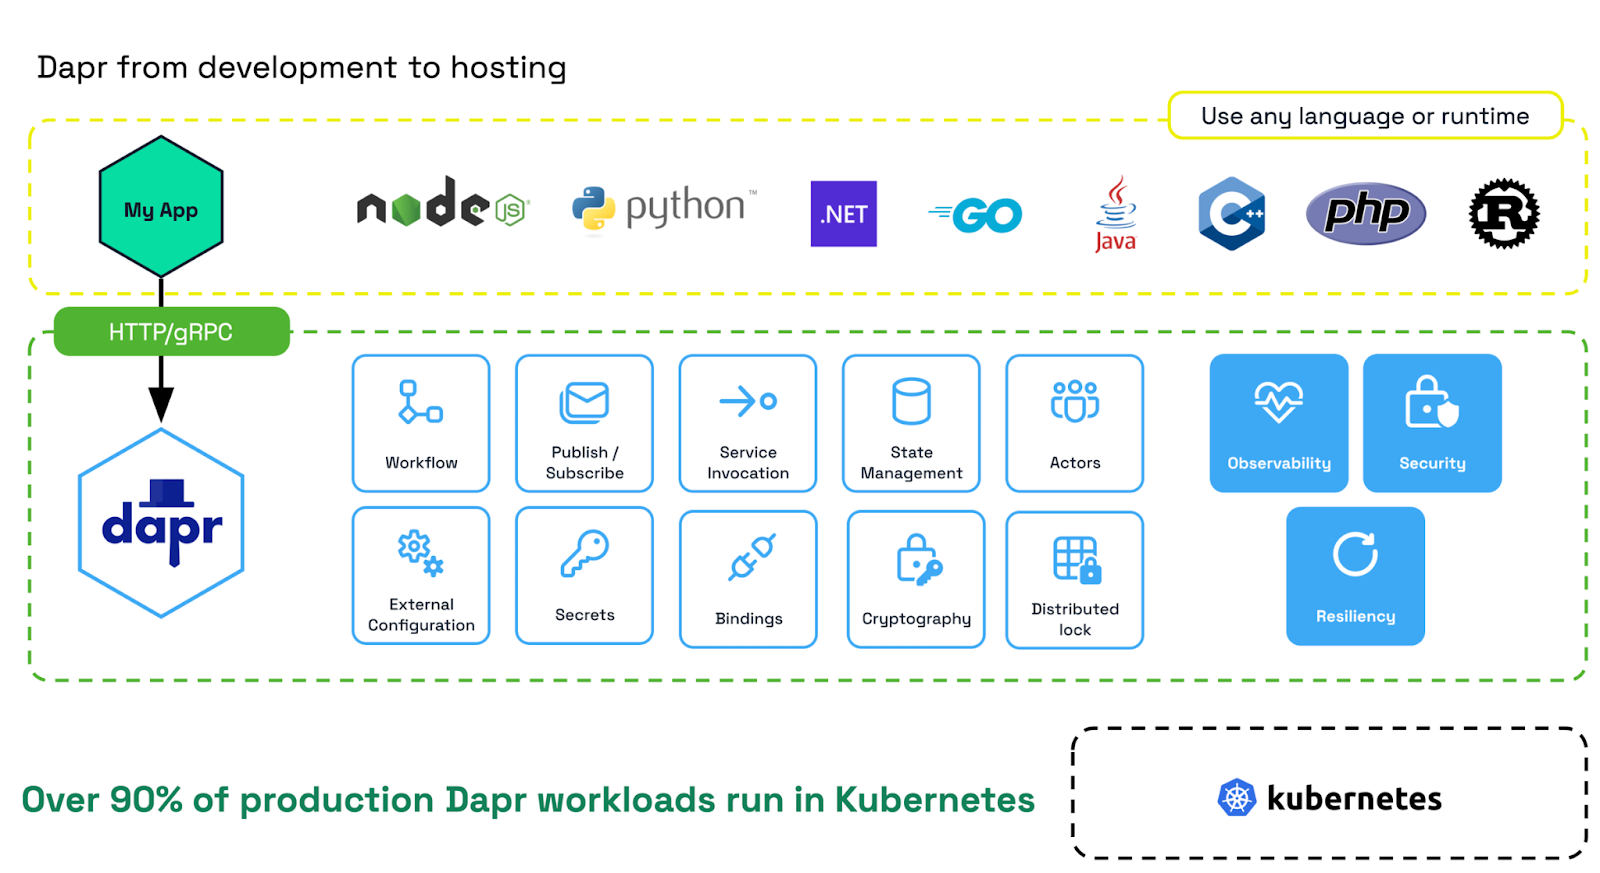The width and height of the screenshot is (1600, 873).
Task: Click the PHP oval logo
Action: point(1365,214)
